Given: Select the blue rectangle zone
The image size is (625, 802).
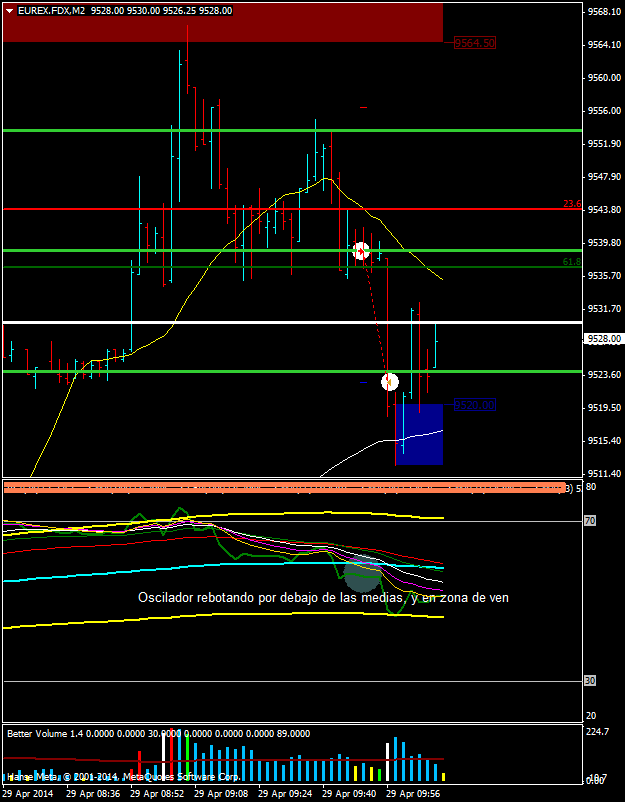Looking at the screenshot, I should tap(419, 434).
